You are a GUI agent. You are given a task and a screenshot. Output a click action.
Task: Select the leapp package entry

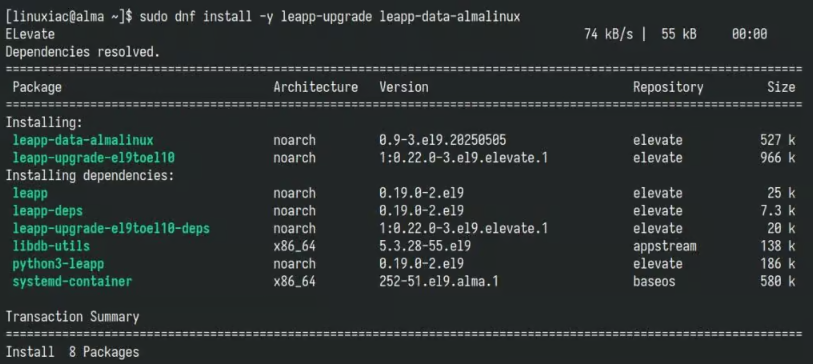(x=30, y=193)
